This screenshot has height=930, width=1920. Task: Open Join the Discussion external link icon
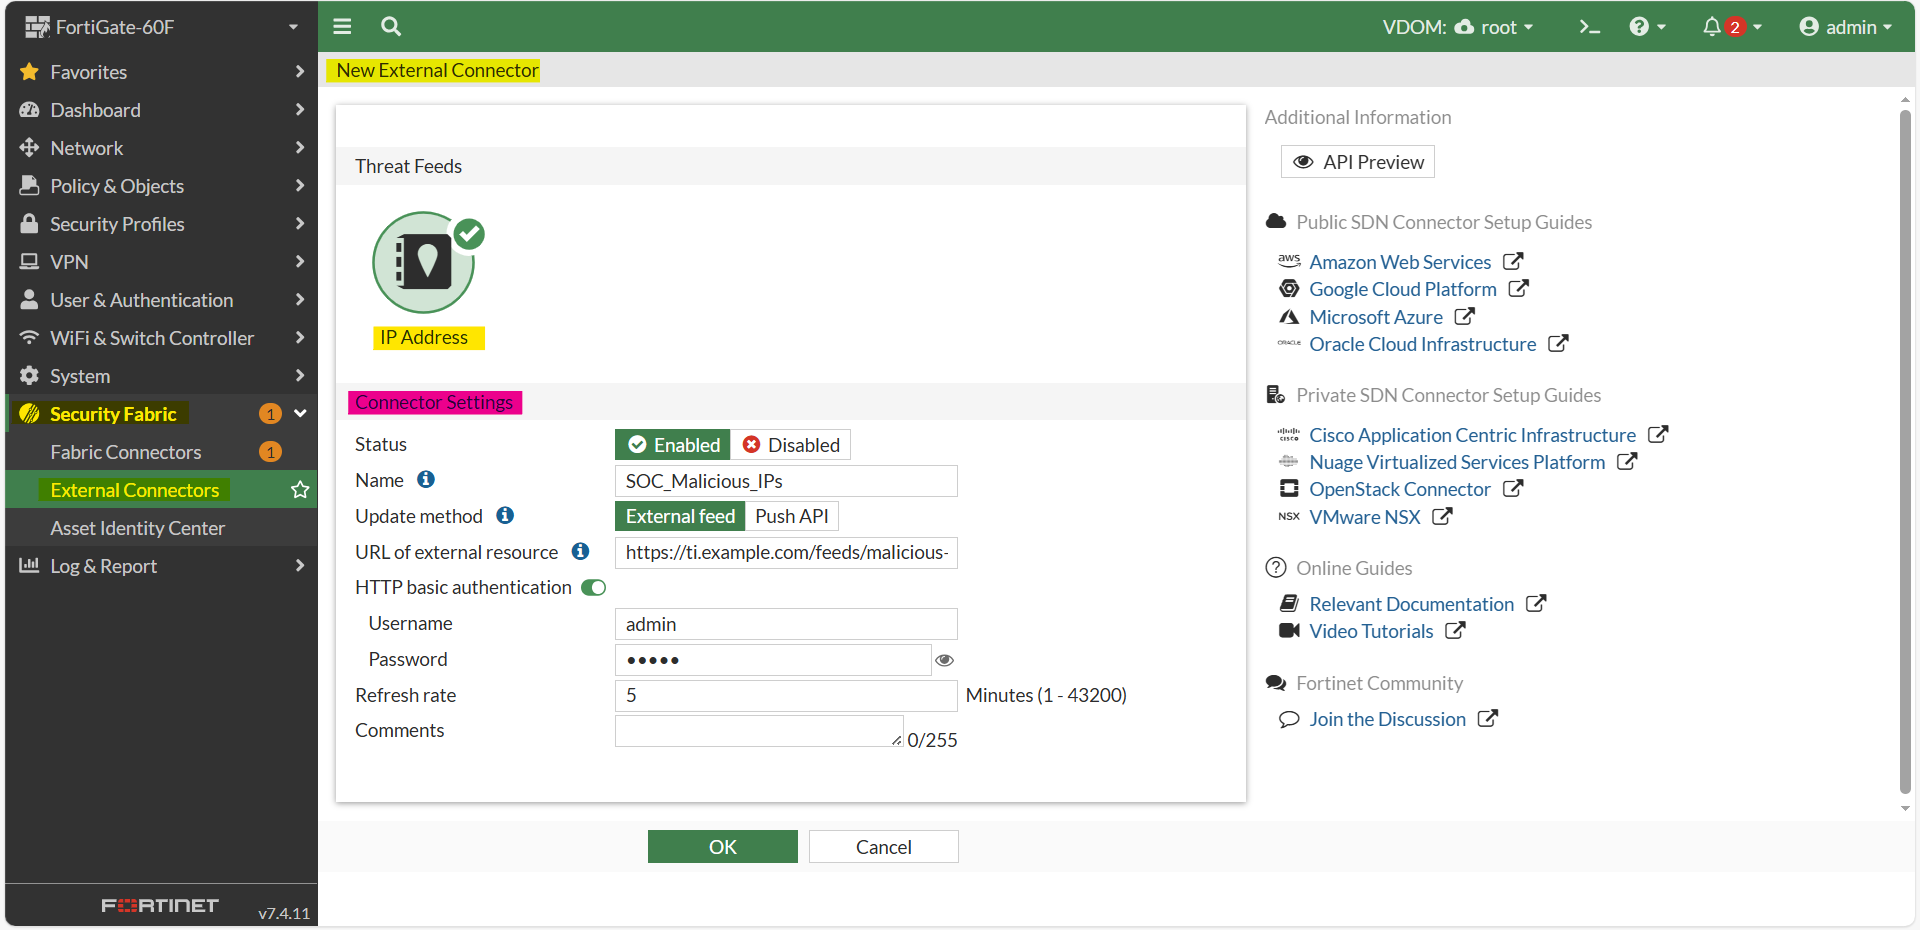(x=1488, y=719)
